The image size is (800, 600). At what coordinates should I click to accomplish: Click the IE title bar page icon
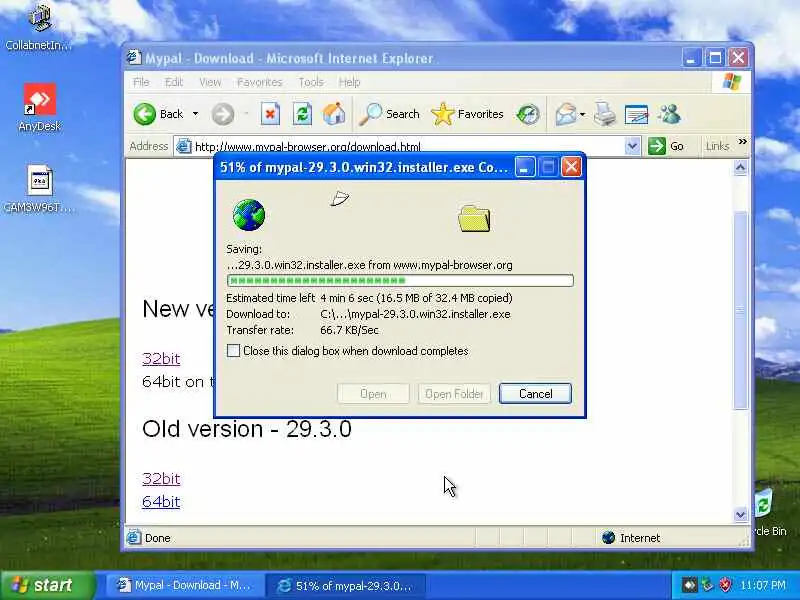[x=134, y=58]
